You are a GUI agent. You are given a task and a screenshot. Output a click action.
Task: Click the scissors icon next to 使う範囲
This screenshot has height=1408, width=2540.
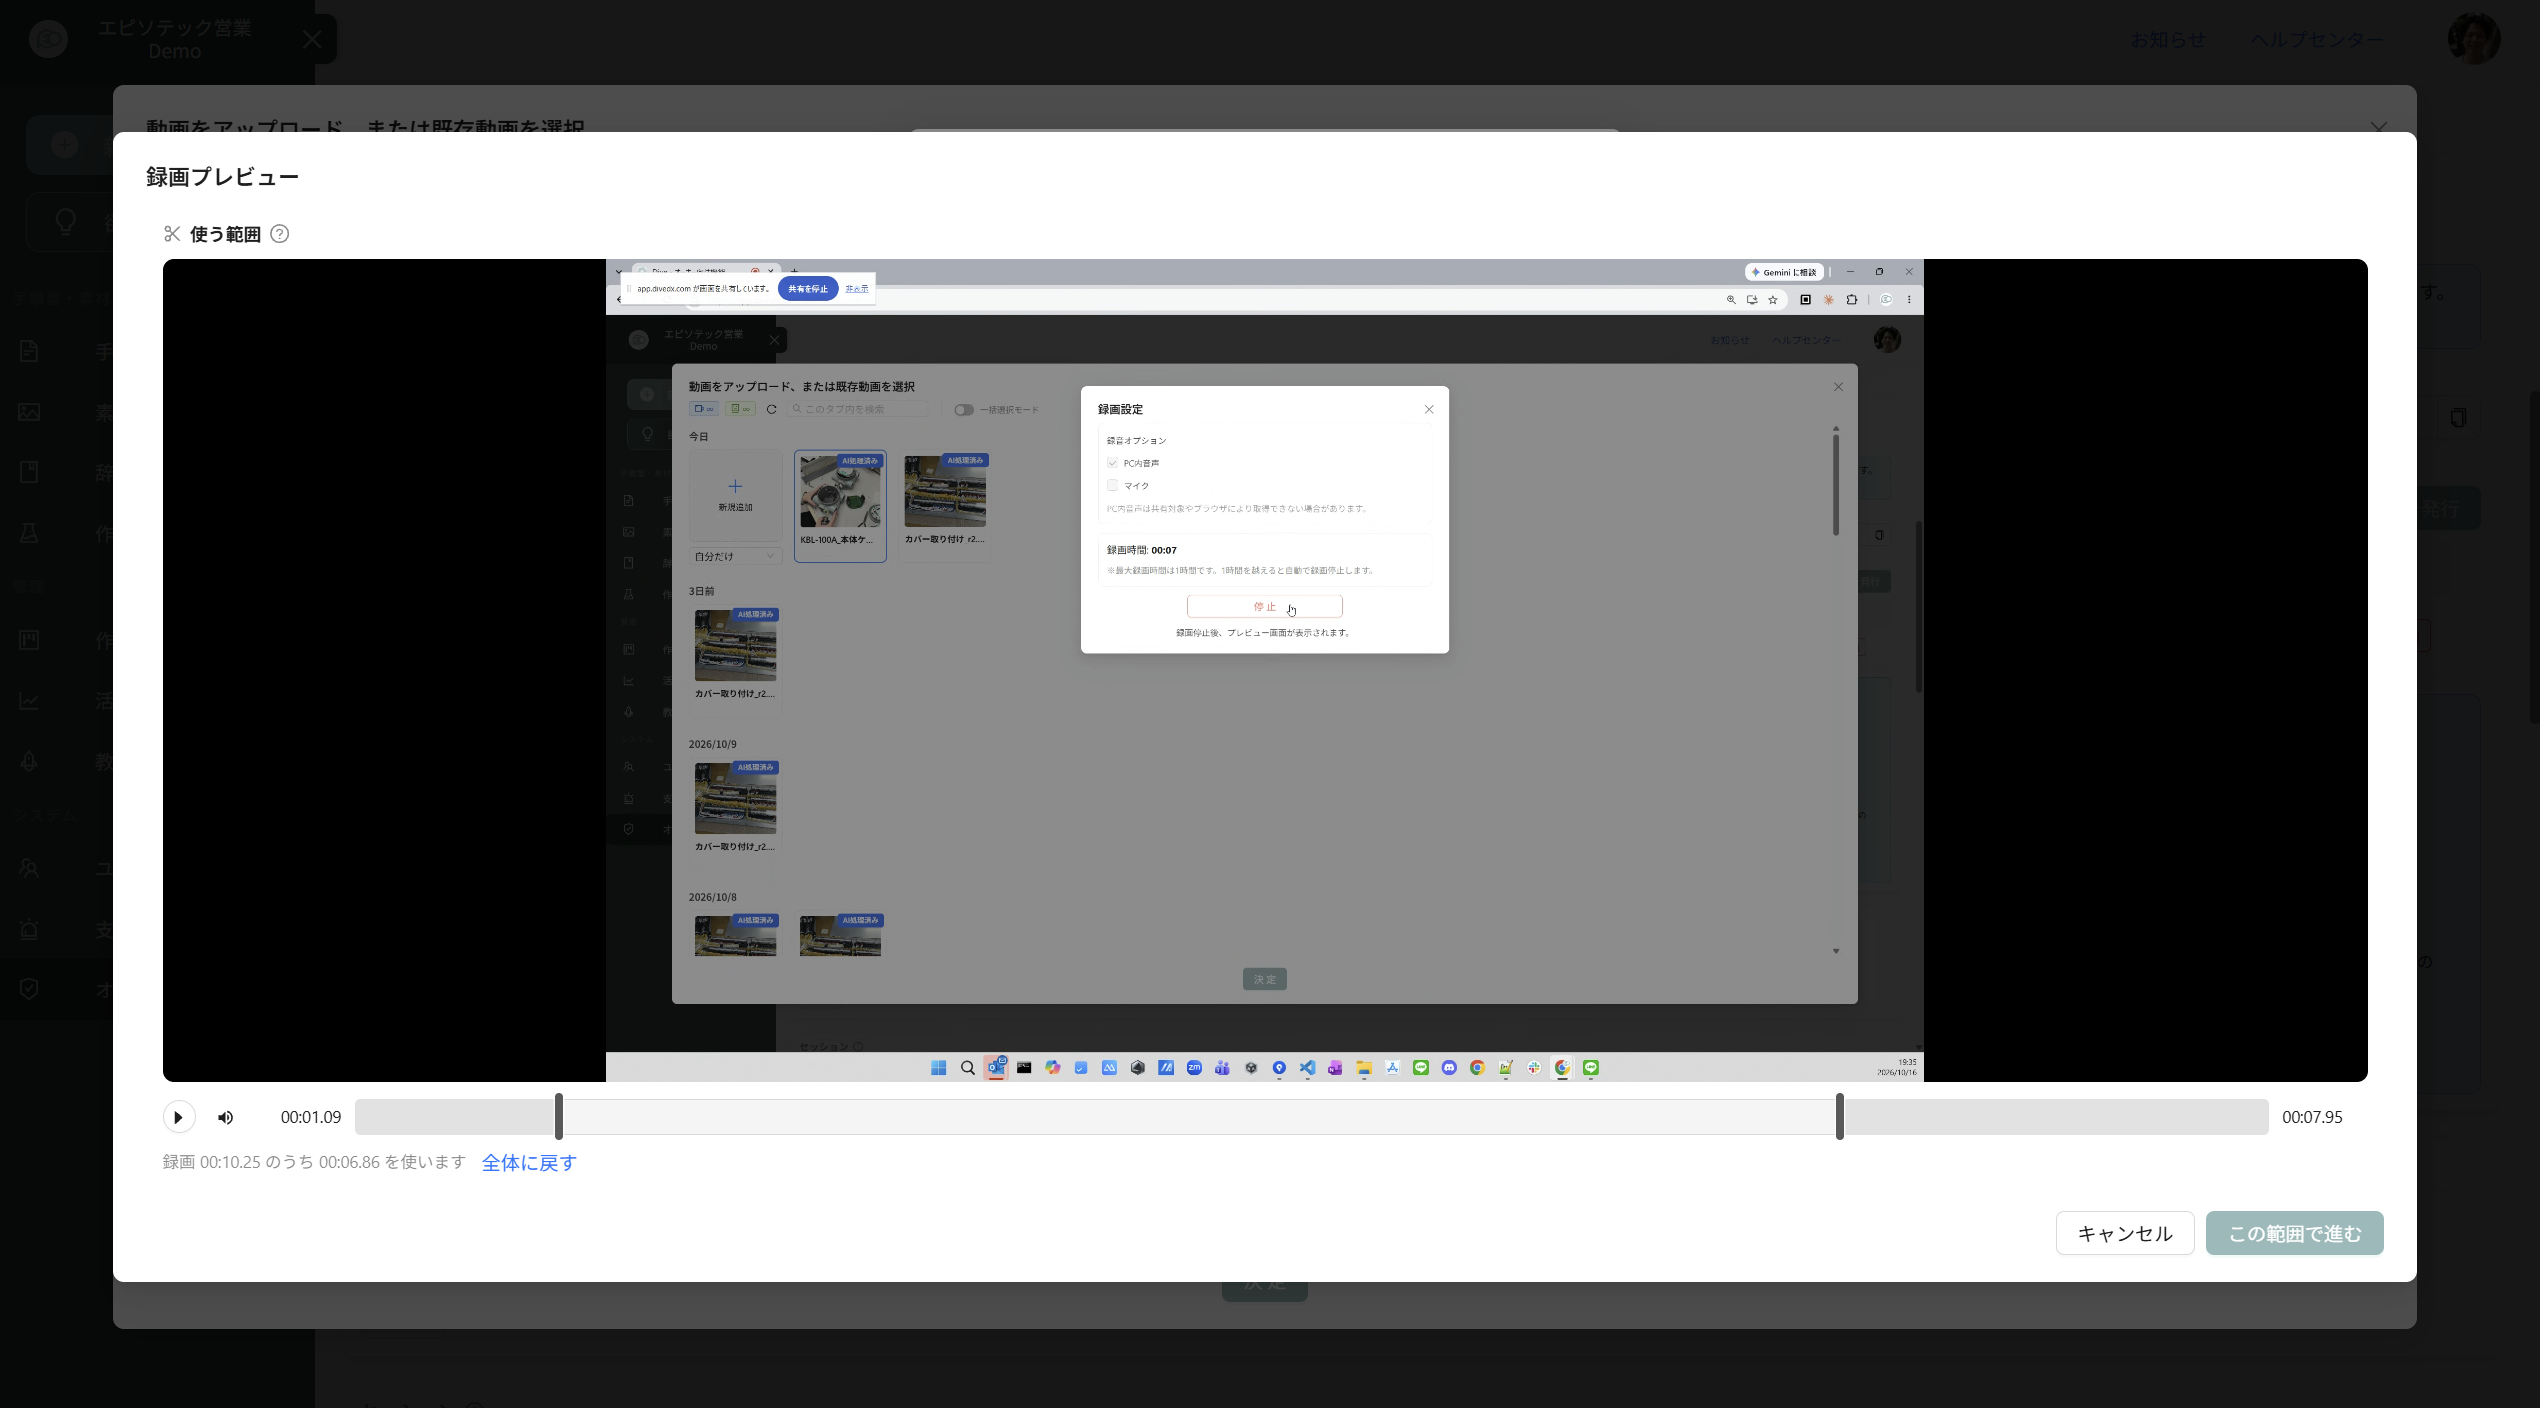tap(172, 234)
